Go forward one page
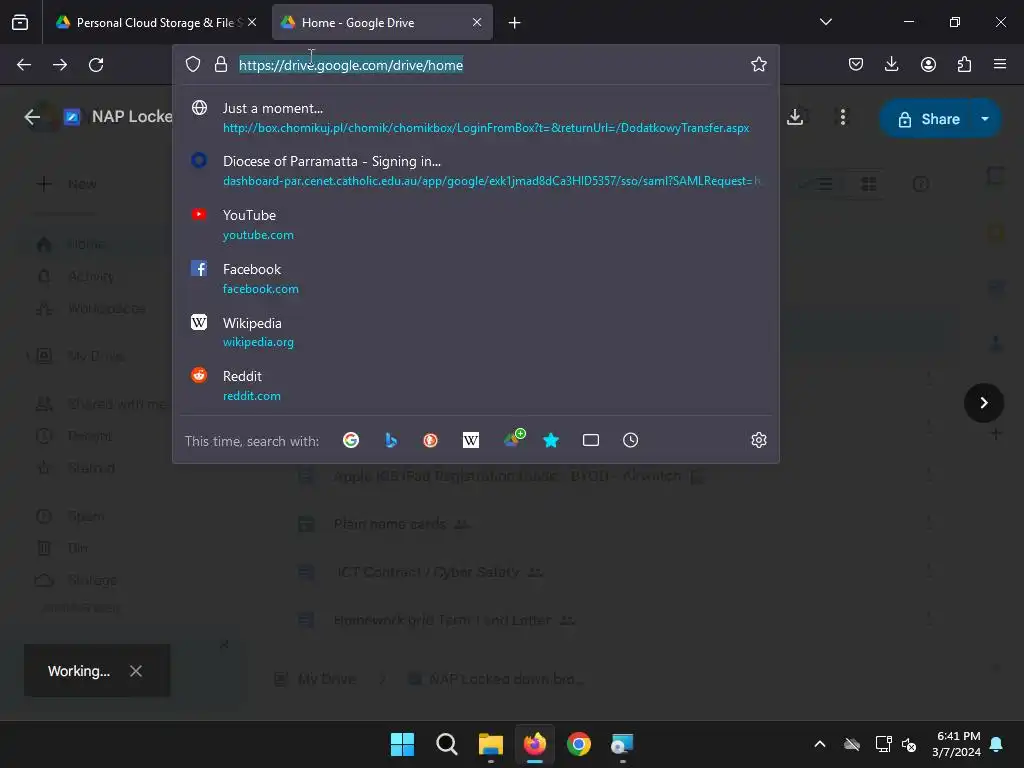 click(60, 65)
